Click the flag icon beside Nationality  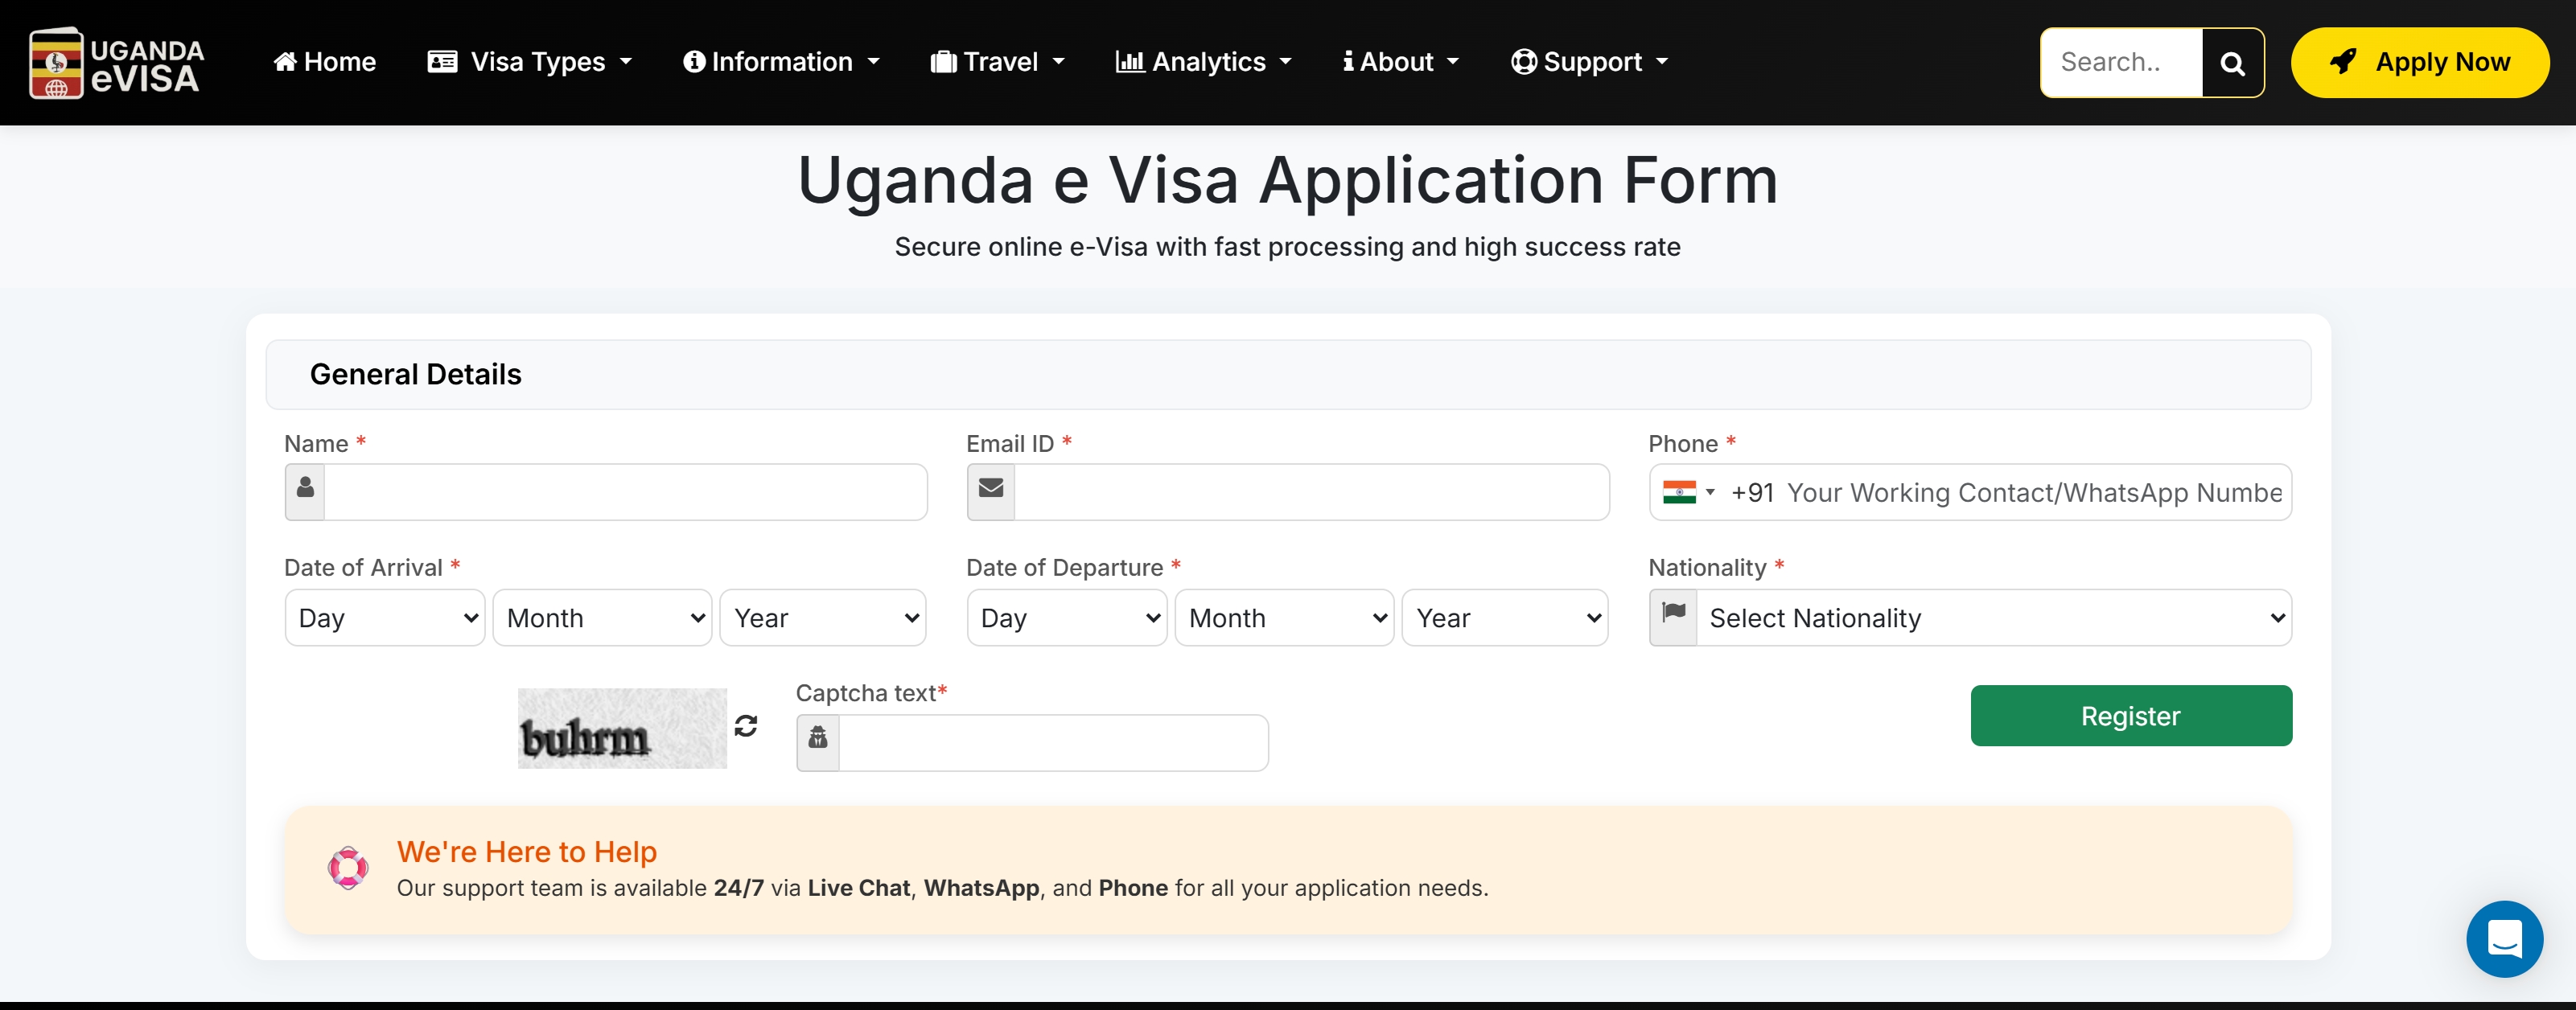pos(1673,617)
